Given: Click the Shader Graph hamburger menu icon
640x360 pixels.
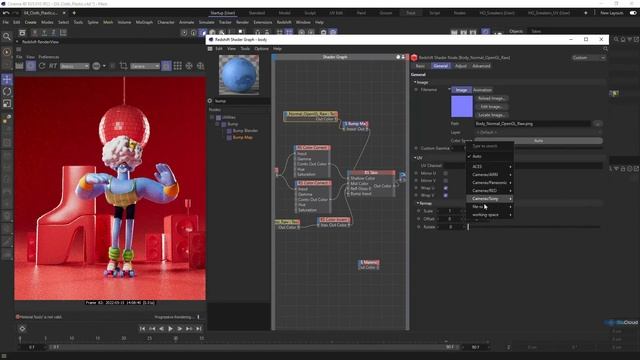Looking at the screenshot, I should [x=210, y=49].
